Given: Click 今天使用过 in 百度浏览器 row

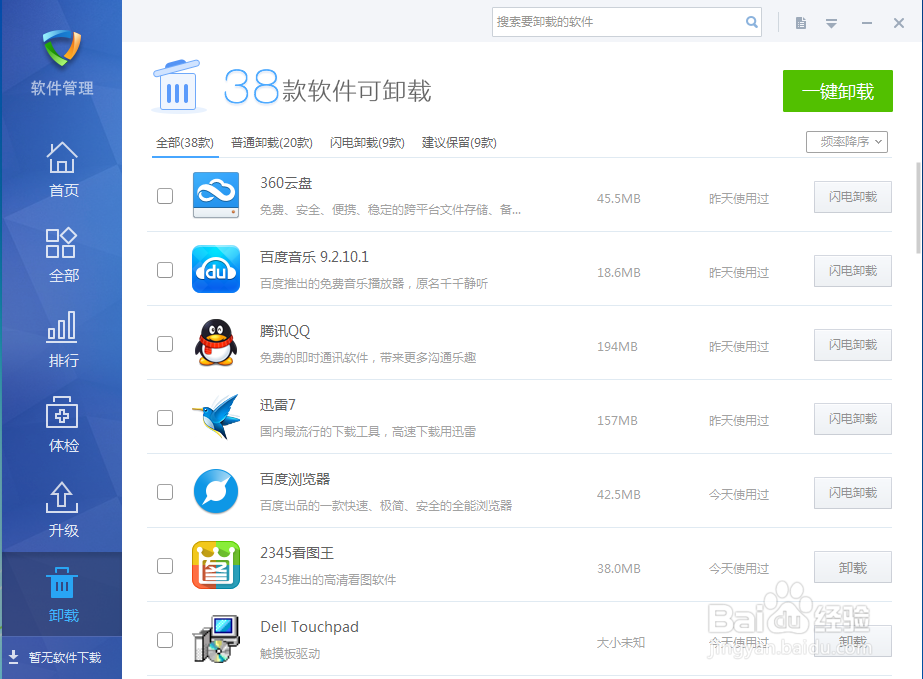Looking at the screenshot, I should [739, 495].
